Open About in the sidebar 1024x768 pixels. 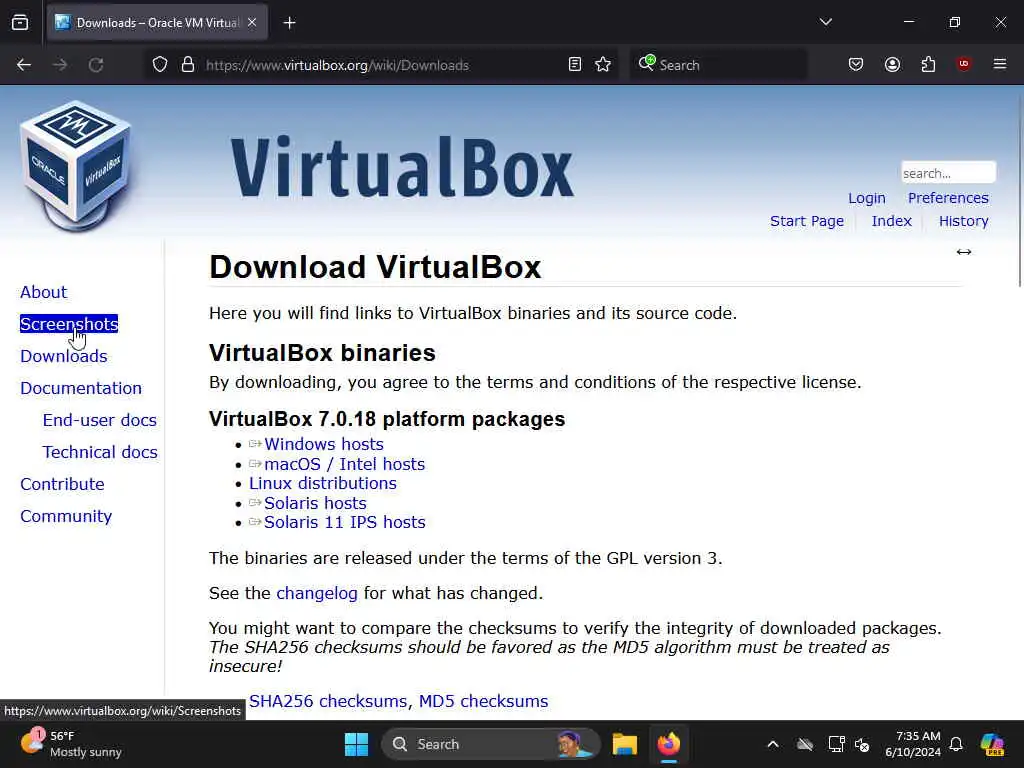click(43, 292)
